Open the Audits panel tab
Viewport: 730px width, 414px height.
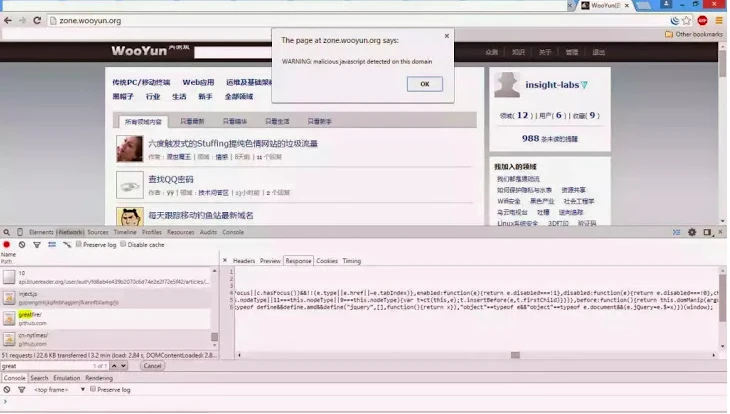pyautogui.click(x=208, y=232)
